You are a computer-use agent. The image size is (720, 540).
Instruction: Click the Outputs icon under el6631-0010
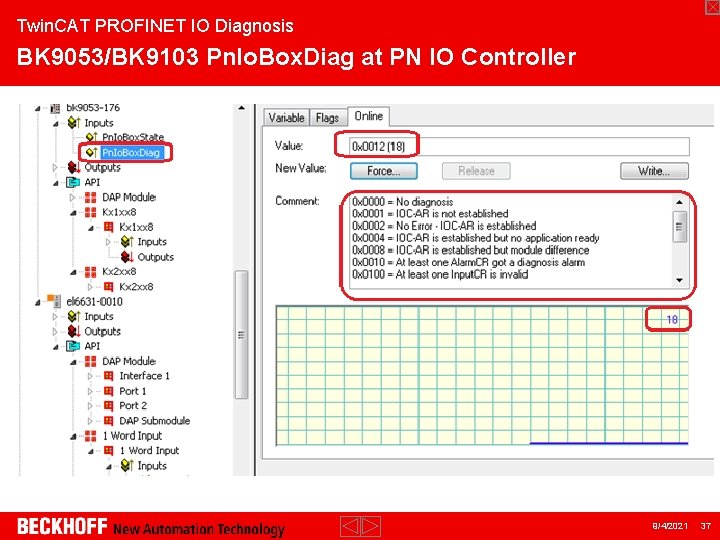coord(74,331)
